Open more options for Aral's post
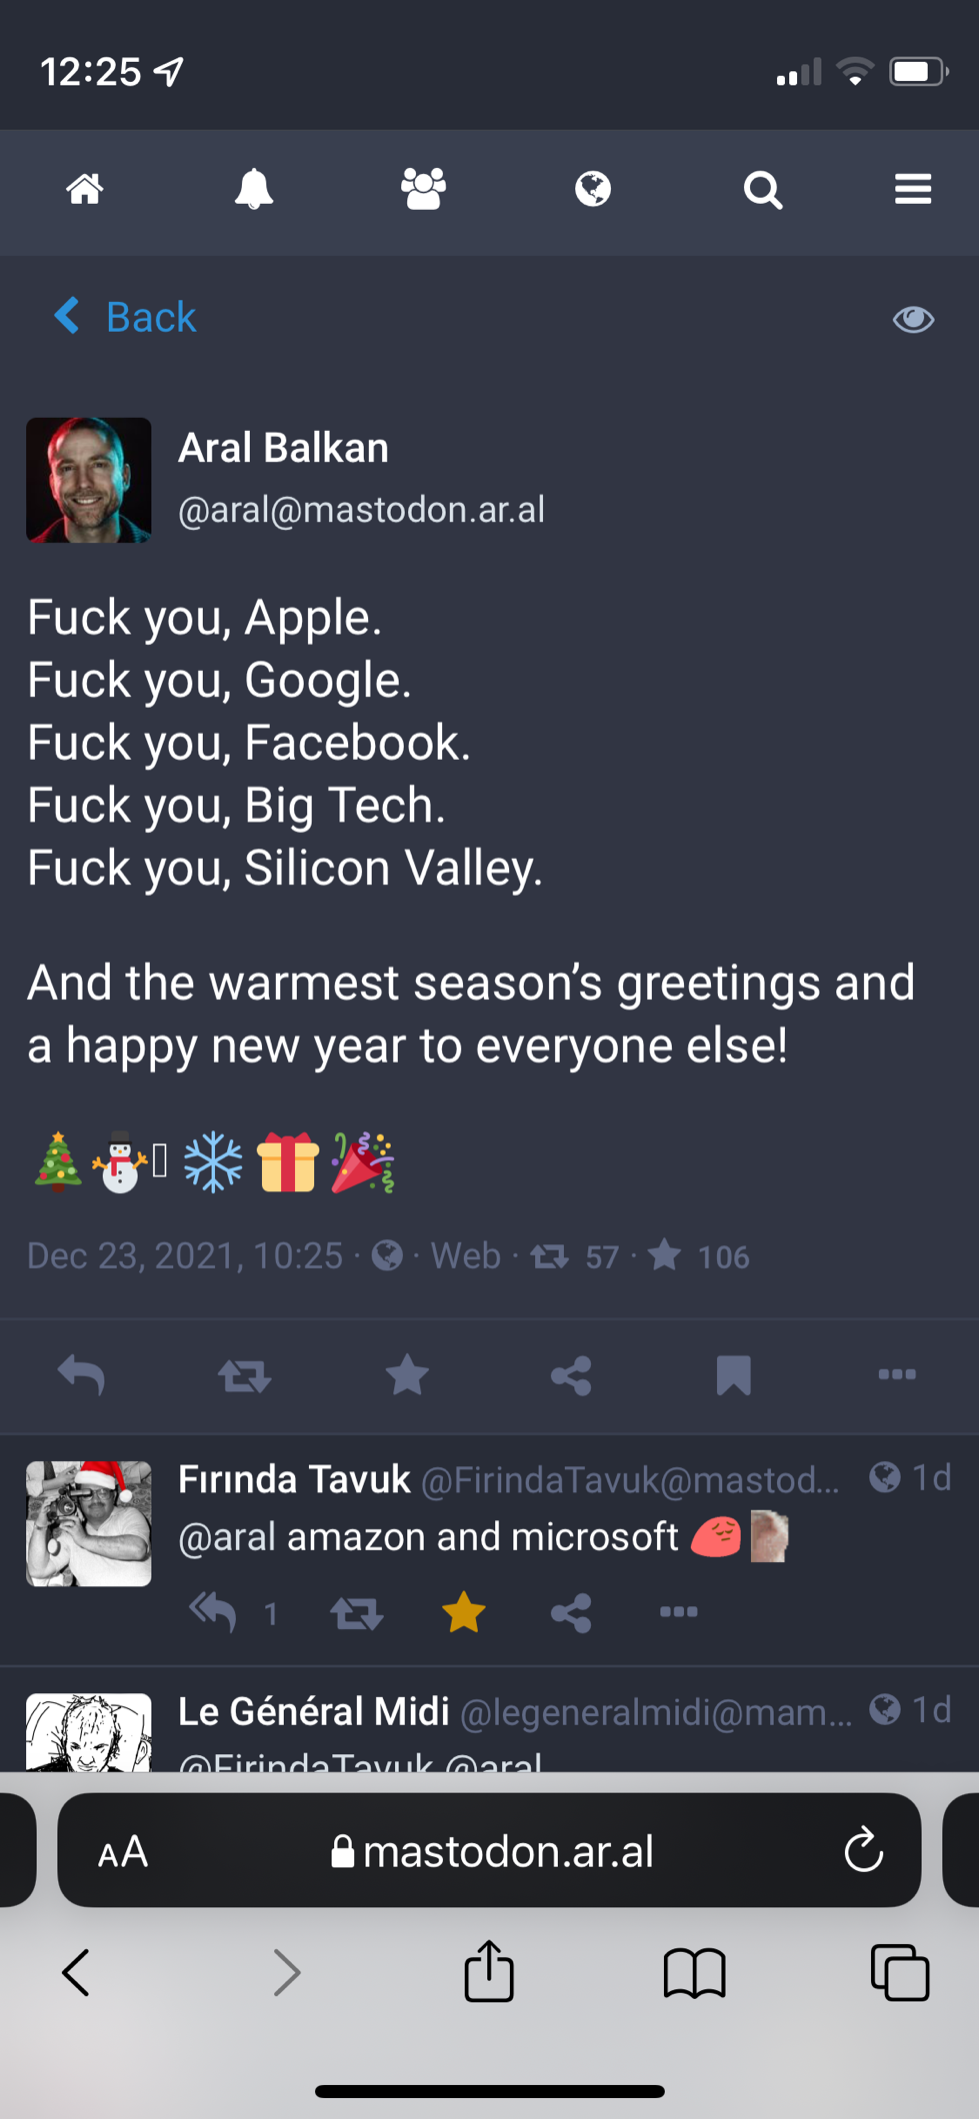 (x=897, y=1375)
